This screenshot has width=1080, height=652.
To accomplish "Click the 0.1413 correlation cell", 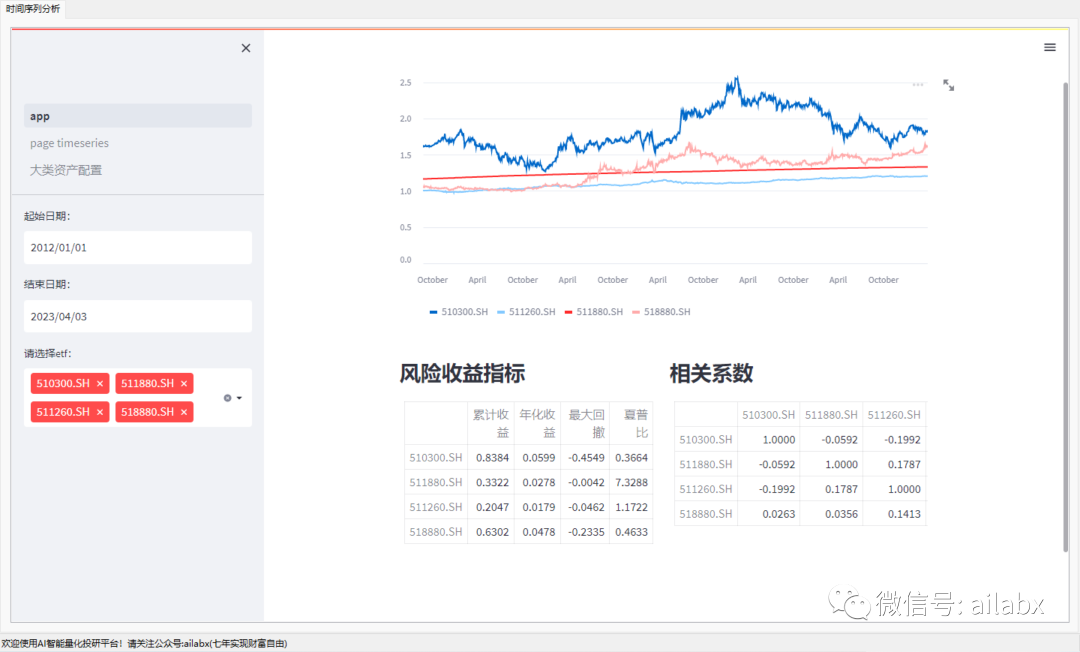I will 894,514.
